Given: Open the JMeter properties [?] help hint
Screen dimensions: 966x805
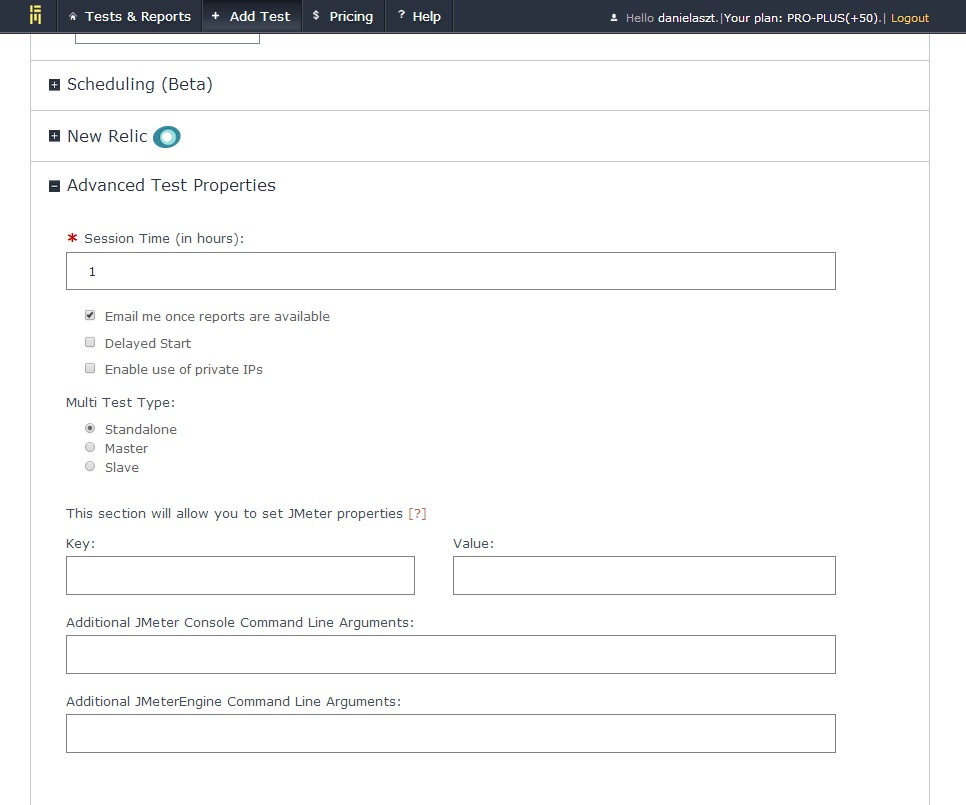Looking at the screenshot, I should (x=417, y=514).
